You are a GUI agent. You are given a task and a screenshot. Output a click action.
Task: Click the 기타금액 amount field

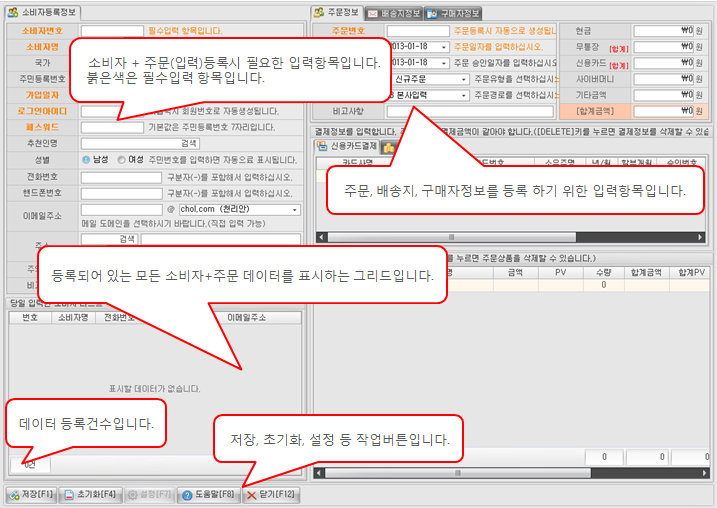click(664, 95)
